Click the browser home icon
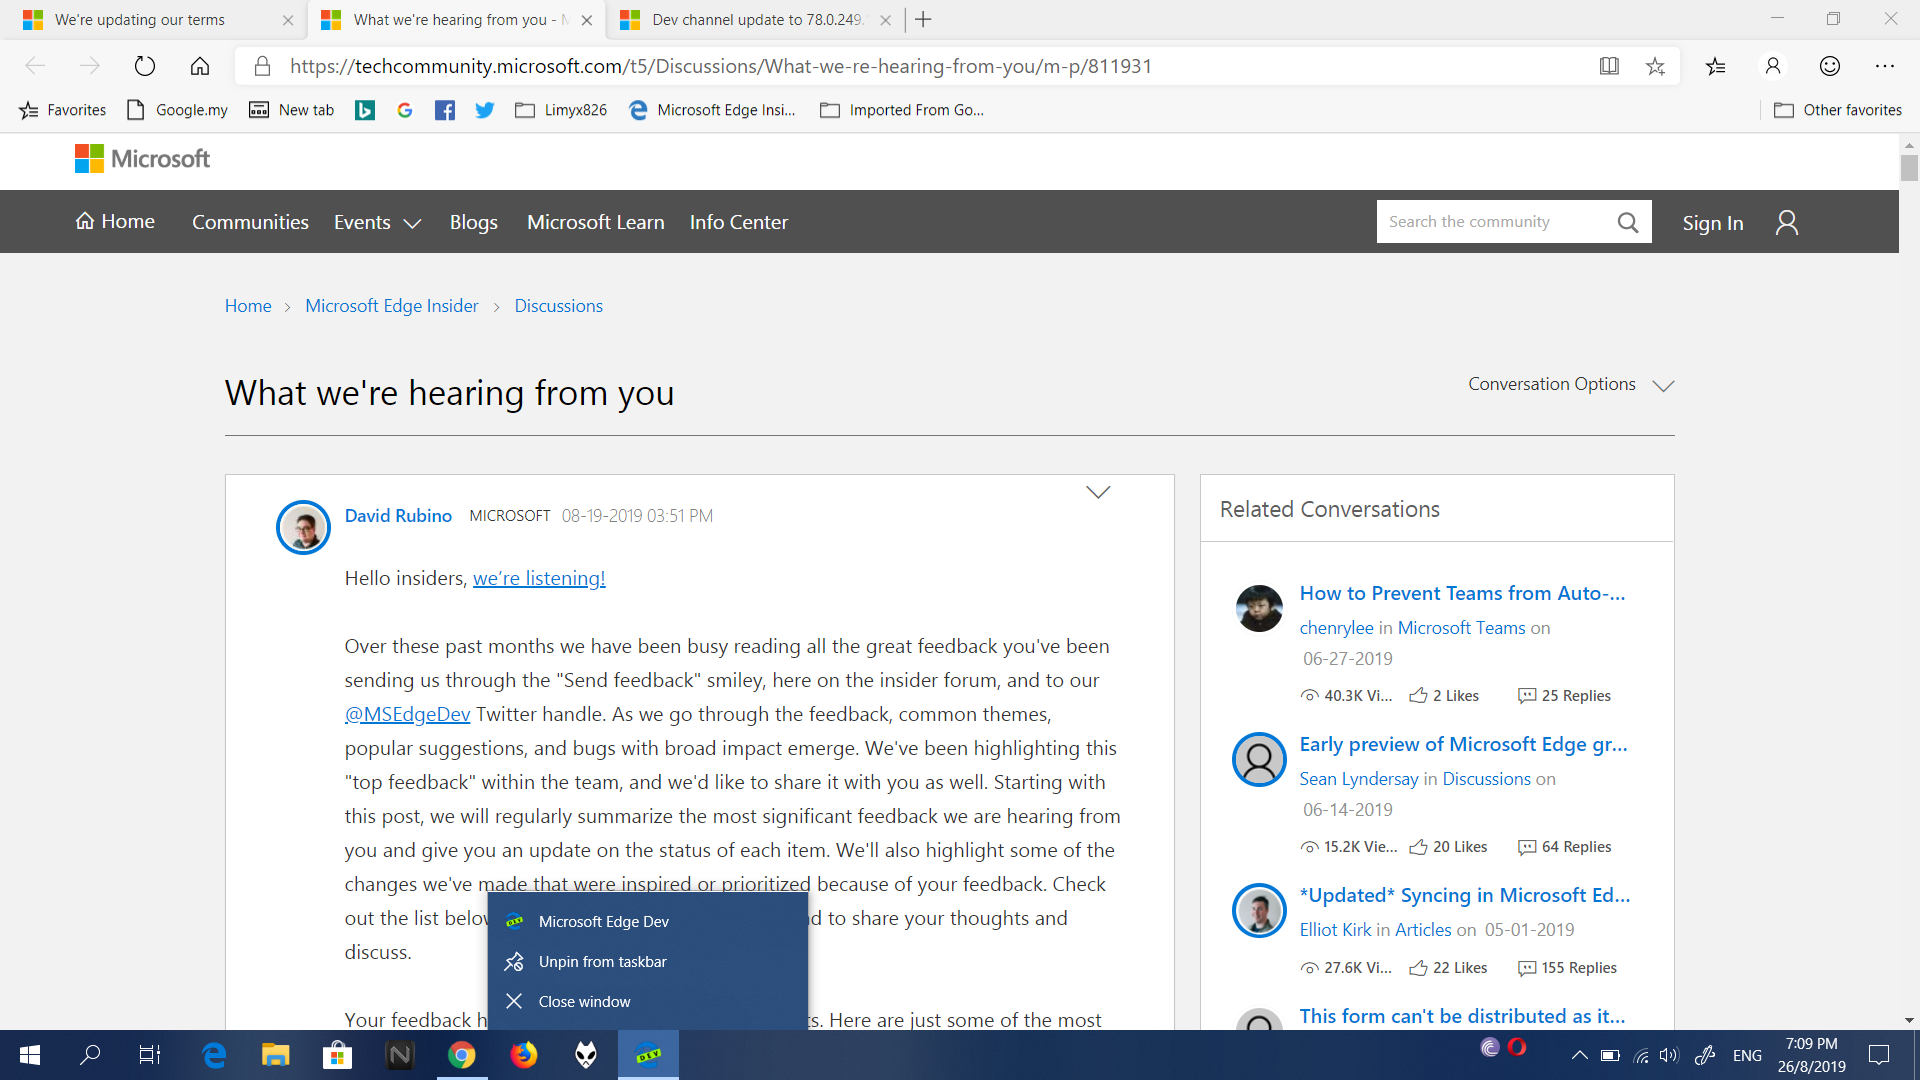Image resolution: width=1920 pixels, height=1080 pixels. [199, 66]
